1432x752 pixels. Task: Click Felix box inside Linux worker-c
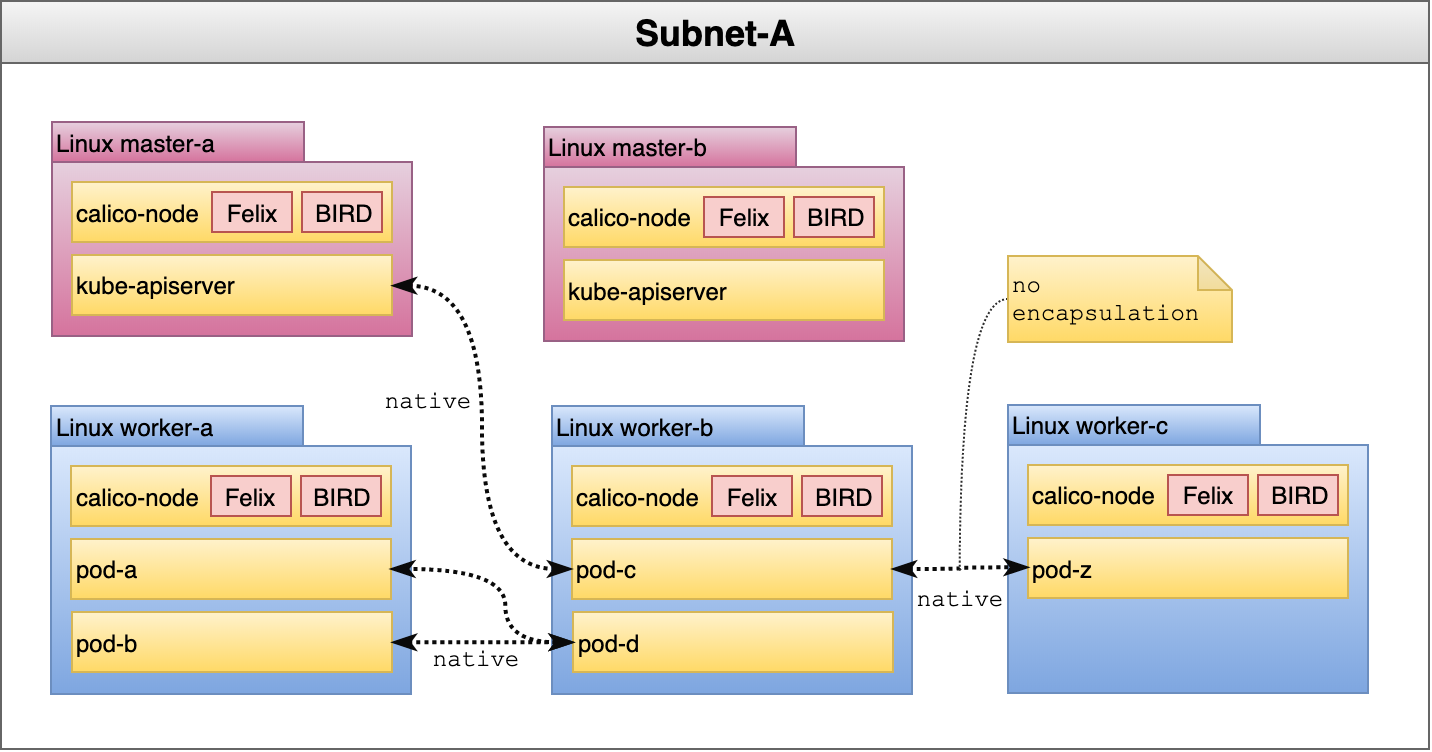1207,496
